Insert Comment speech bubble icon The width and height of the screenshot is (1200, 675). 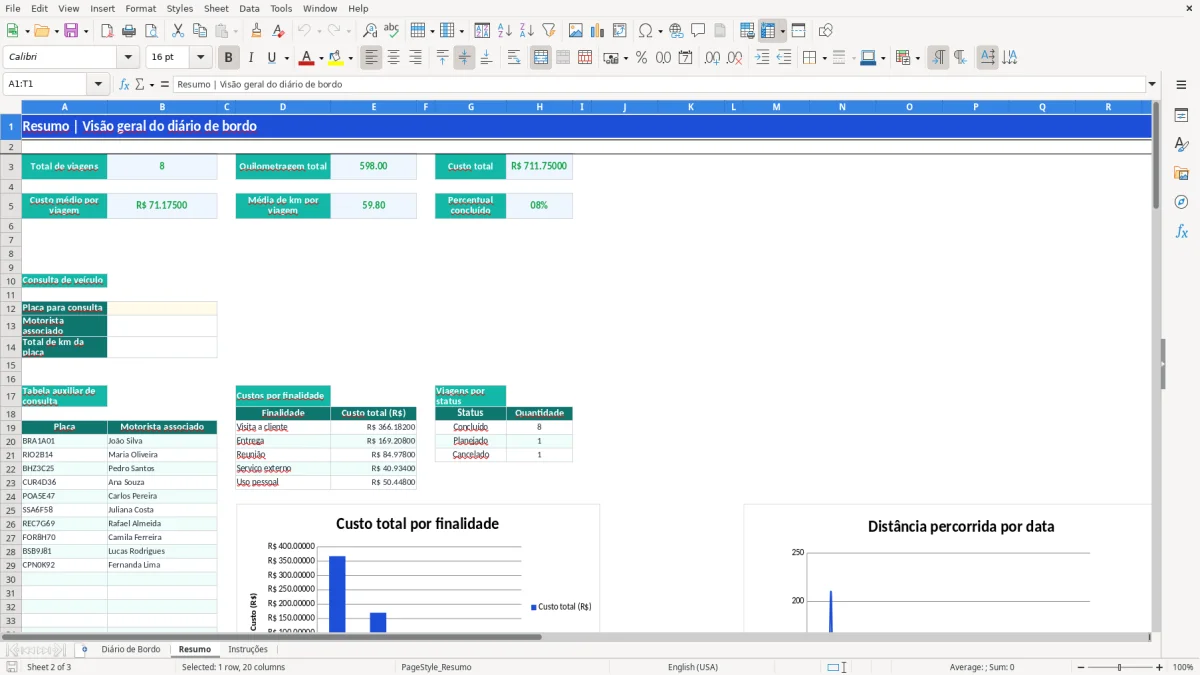click(x=698, y=31)
